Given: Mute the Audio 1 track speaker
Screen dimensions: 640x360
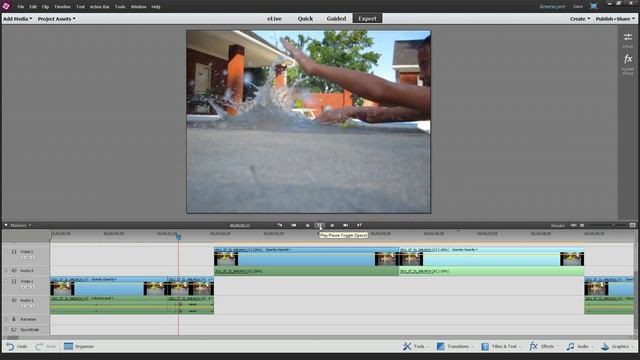Looking at the screenshot, I should [14, 300].
